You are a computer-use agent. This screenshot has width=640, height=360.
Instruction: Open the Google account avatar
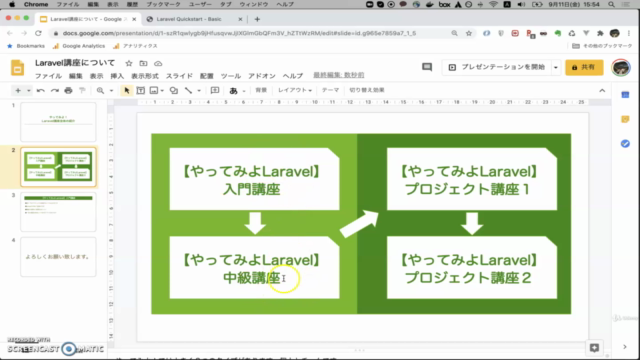point(620,67)
